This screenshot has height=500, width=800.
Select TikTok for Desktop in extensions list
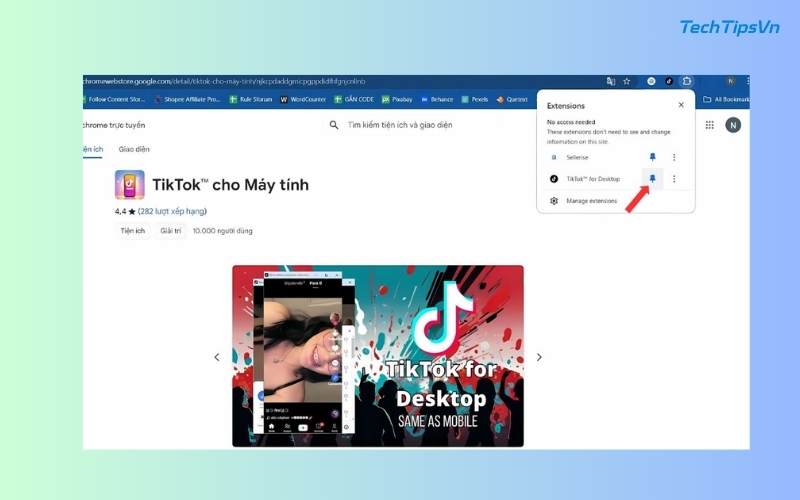coord(593,179)
